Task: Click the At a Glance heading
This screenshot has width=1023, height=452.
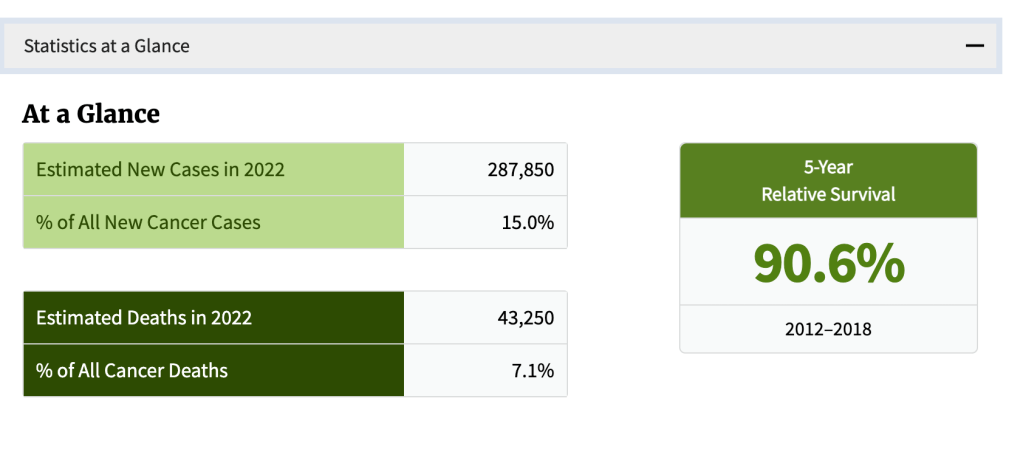Action: tap(91, 114)
